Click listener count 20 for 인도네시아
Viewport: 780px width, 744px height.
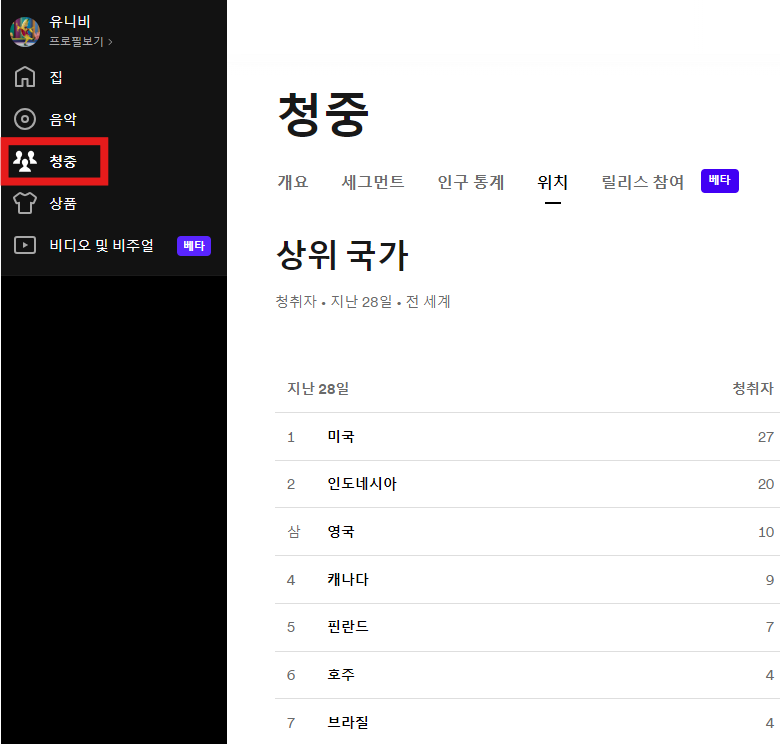[x=766, y=484]
